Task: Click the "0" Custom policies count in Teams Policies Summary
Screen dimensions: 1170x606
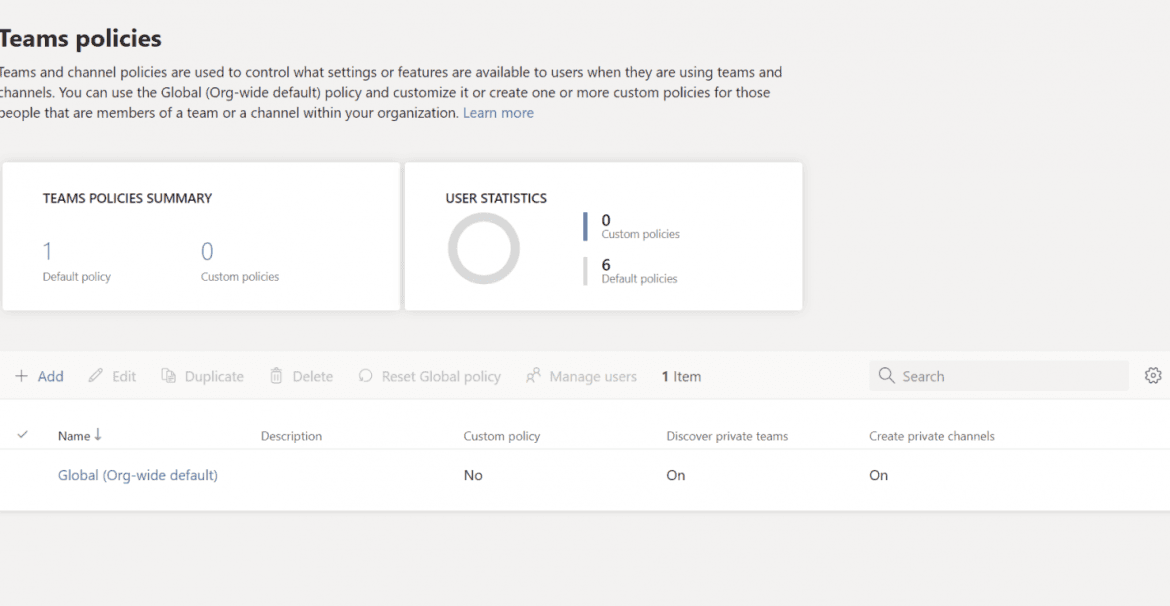Action: click(x=207, y=252)
